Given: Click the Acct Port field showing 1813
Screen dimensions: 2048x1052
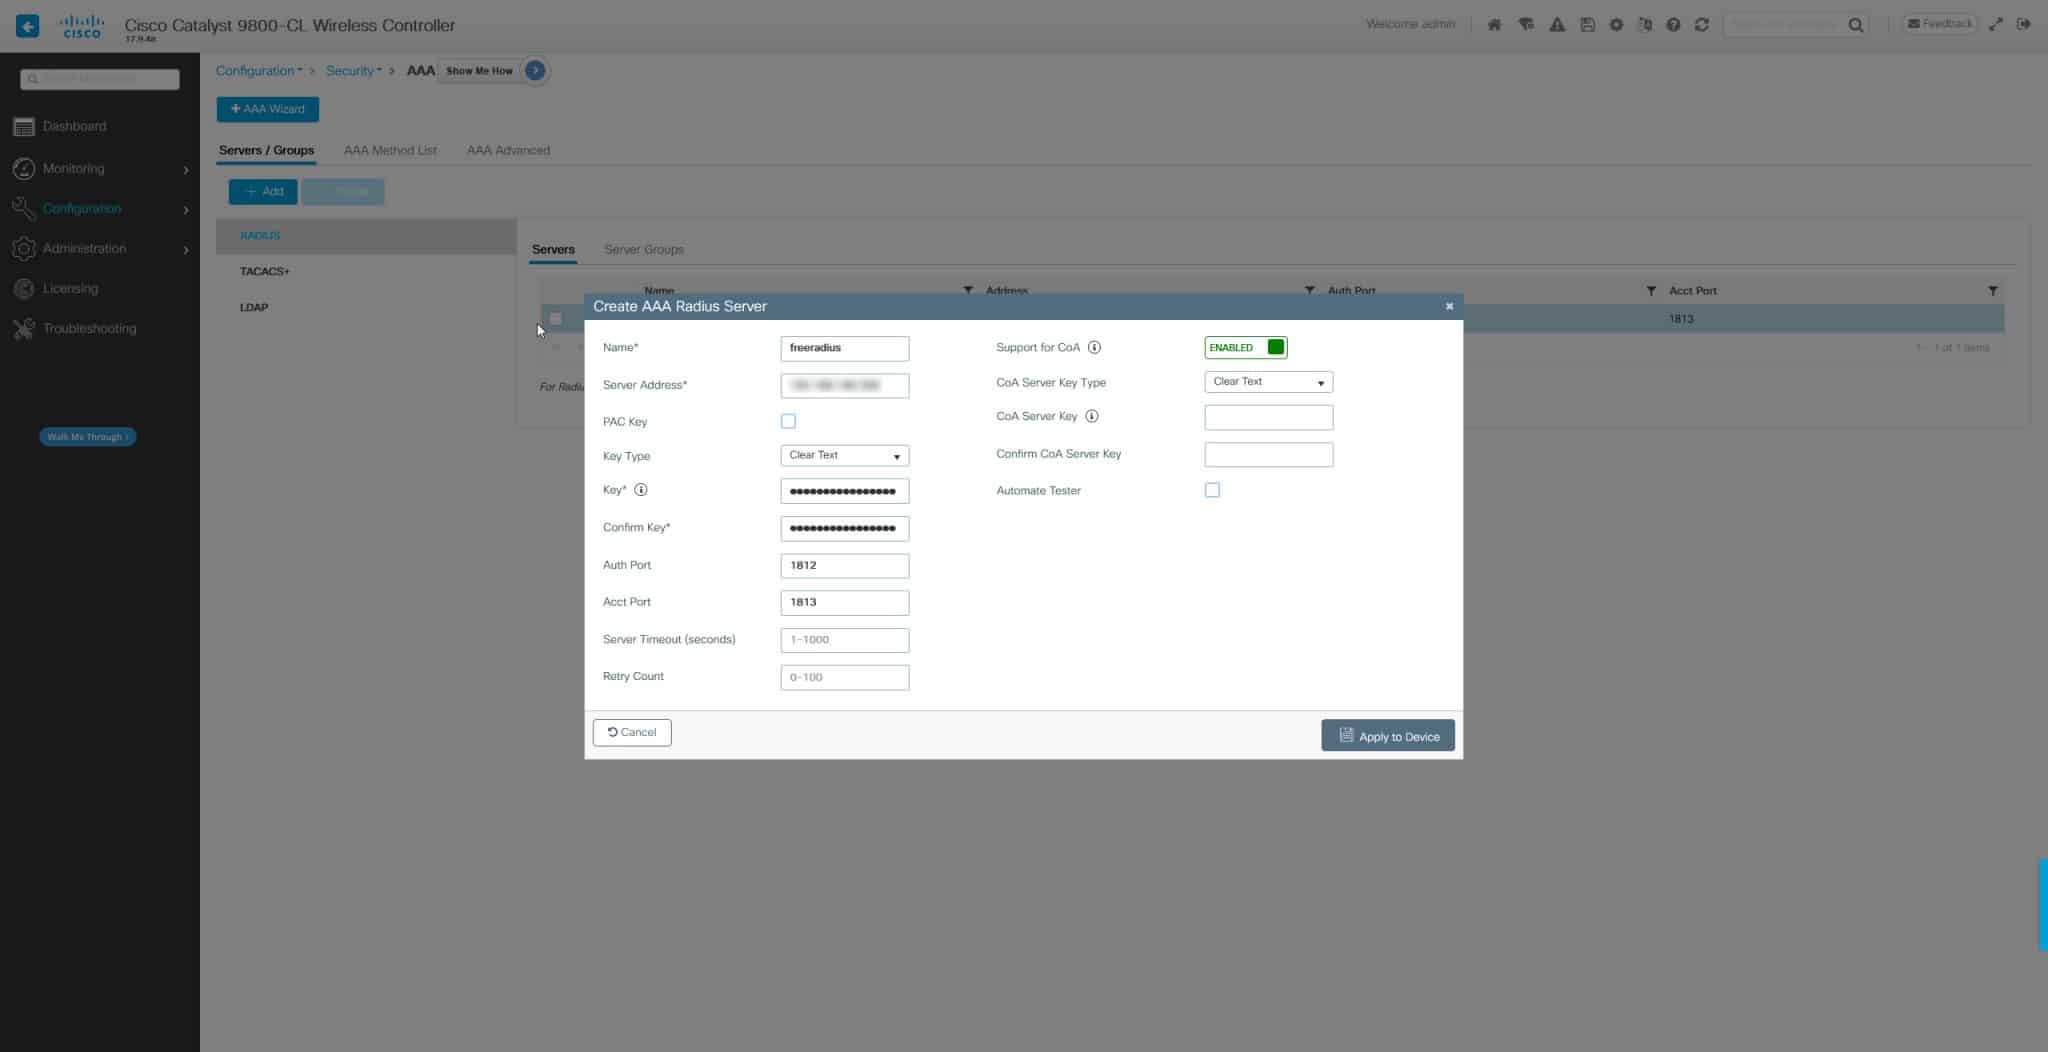Looking at the screenshot, I should pos(844,602).
